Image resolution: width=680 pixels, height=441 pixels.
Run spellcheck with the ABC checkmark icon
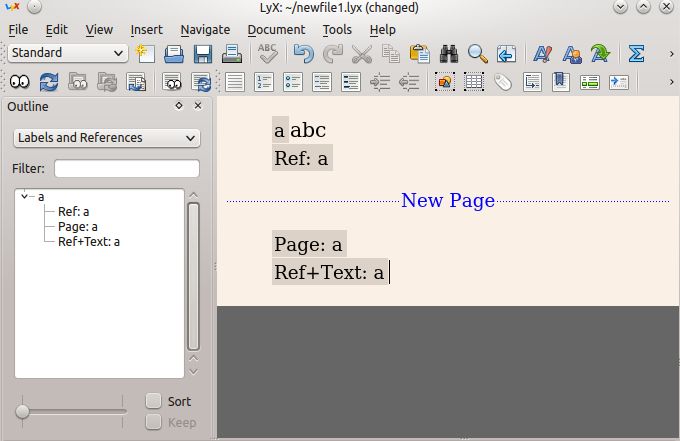(x=268, y=54)
